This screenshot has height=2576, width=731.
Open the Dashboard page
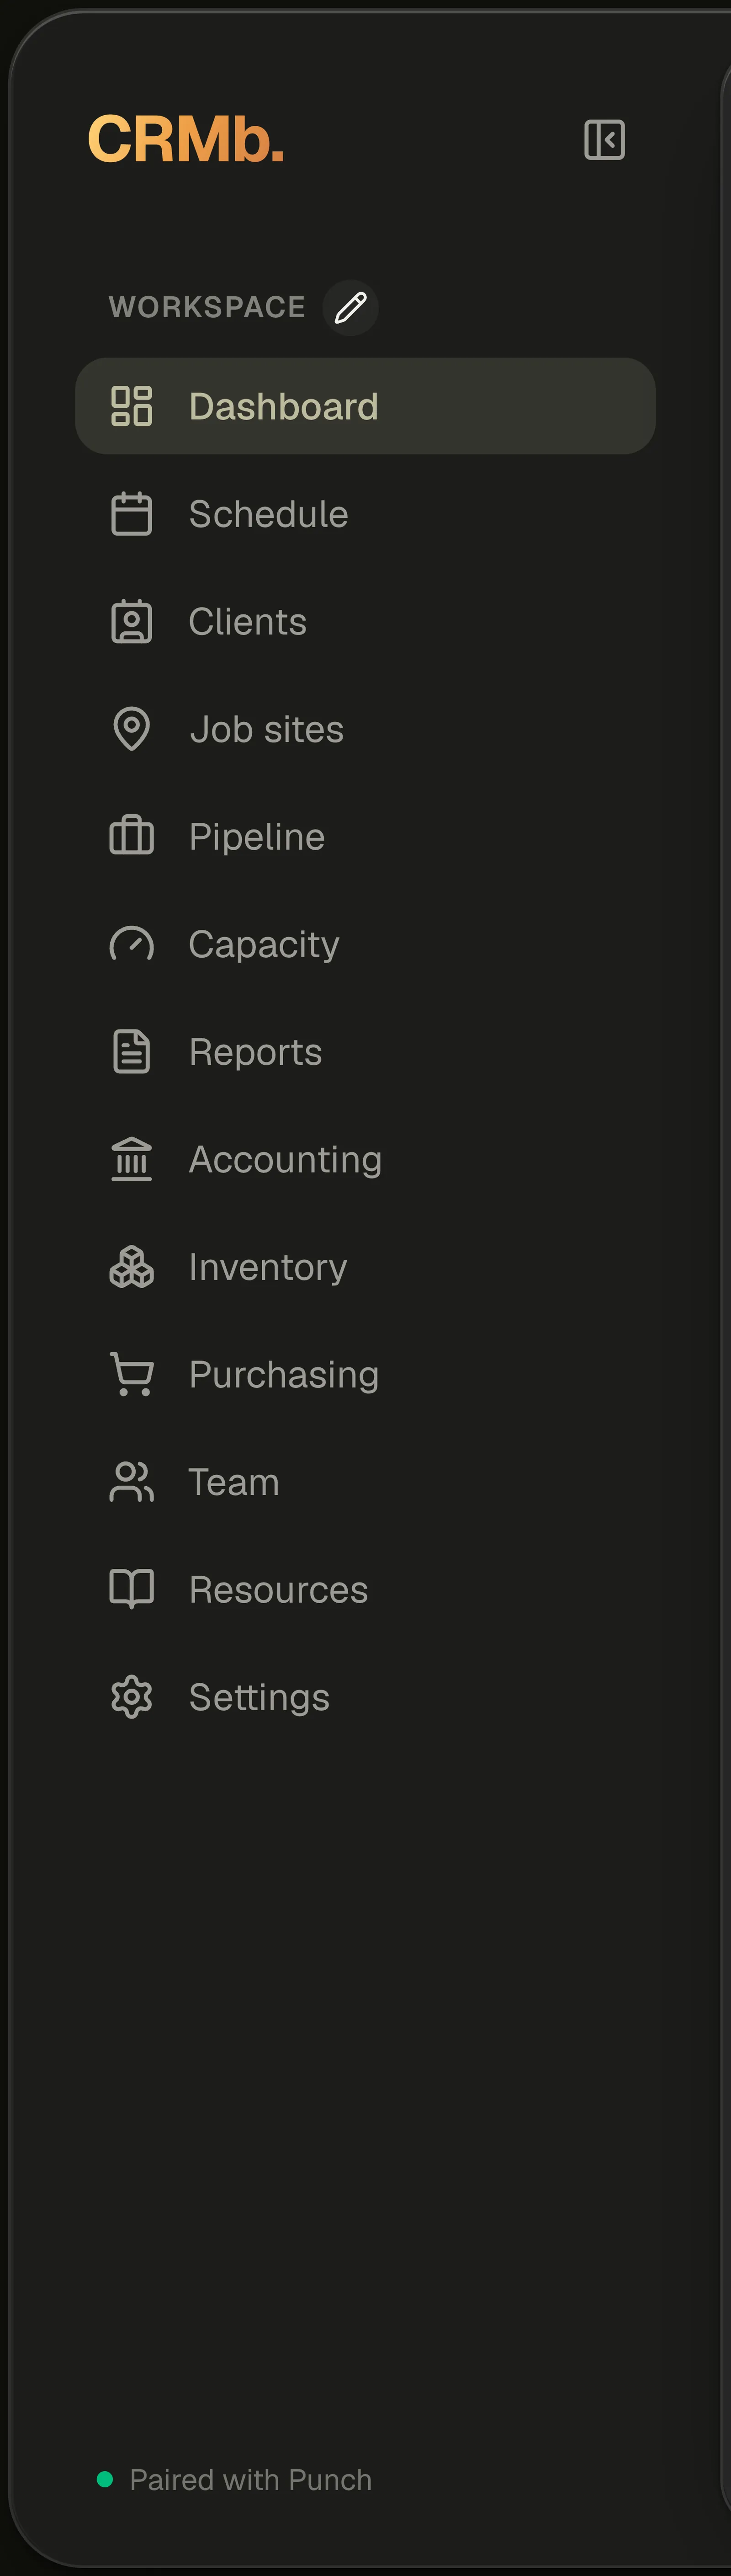click(x=365, y=406)
